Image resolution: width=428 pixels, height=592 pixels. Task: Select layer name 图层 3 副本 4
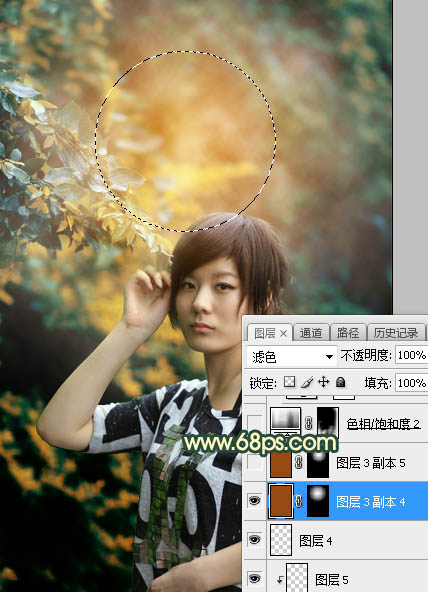tap(371, 502)
